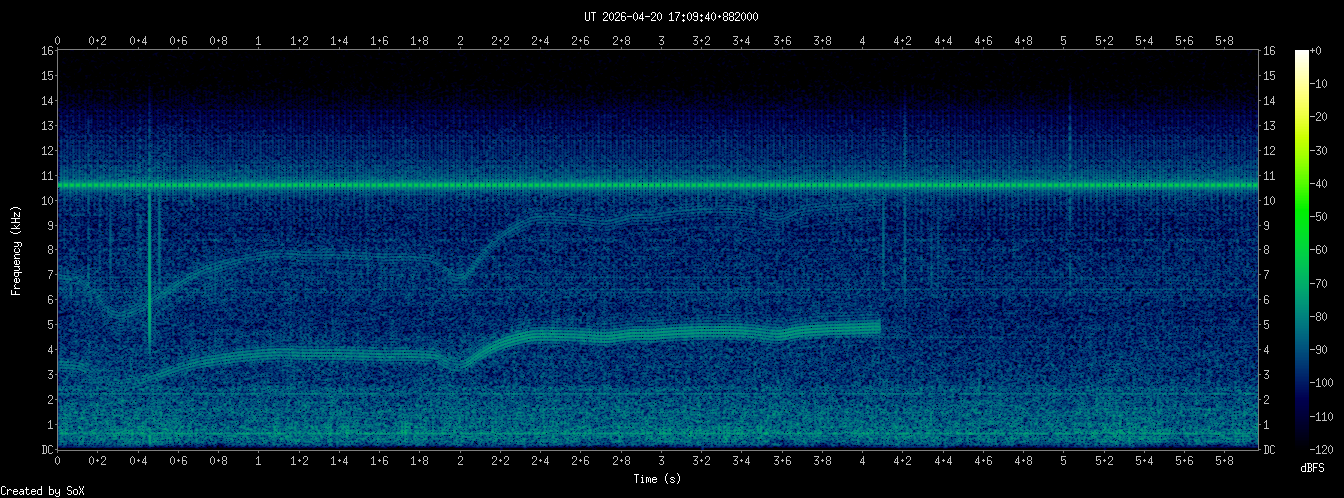
Task: Click the "Time (s)" axis label
Action: [658, 479]
